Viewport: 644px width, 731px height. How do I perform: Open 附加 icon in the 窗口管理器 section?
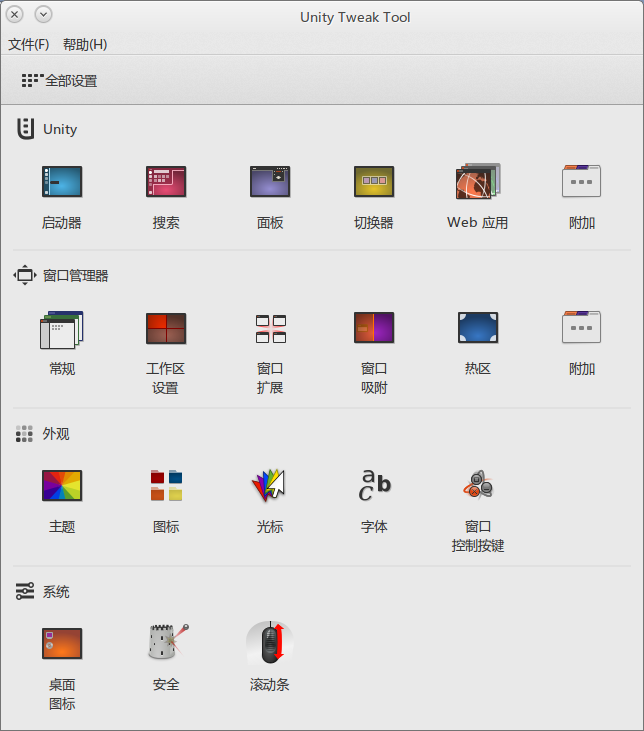[582, 327]
